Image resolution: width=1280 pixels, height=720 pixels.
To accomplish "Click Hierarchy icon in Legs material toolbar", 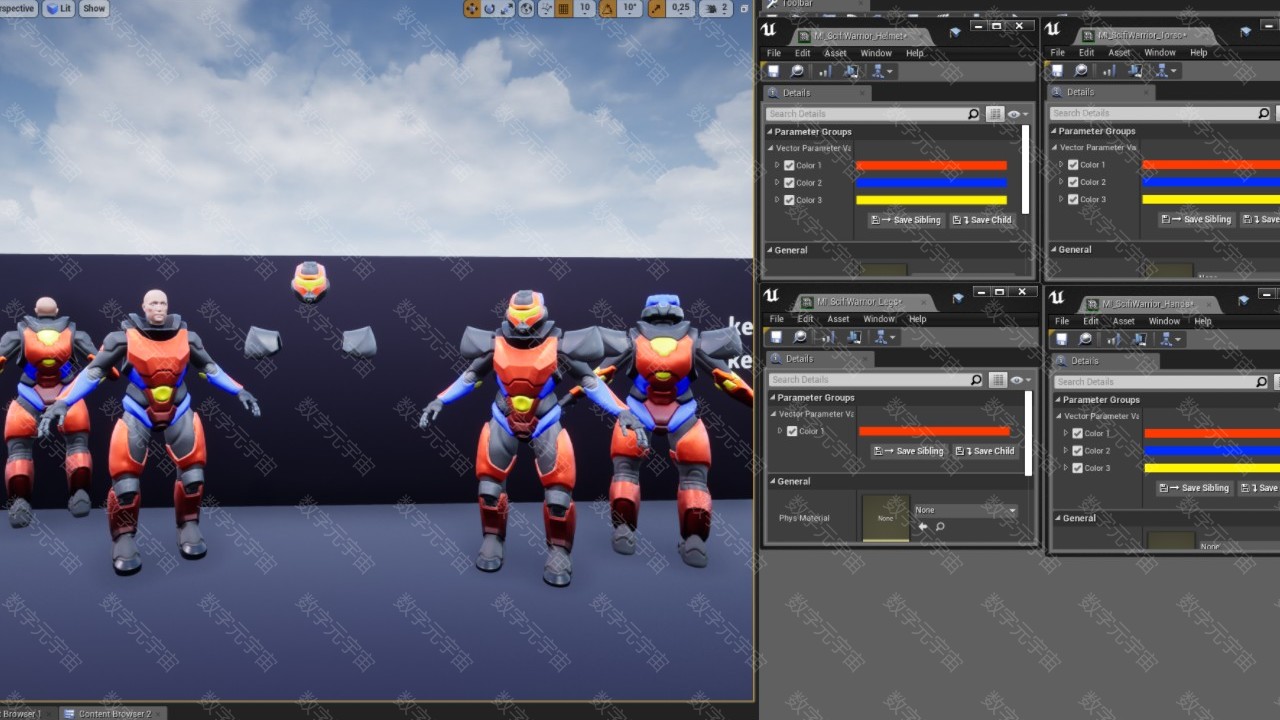I will (884, 338).
